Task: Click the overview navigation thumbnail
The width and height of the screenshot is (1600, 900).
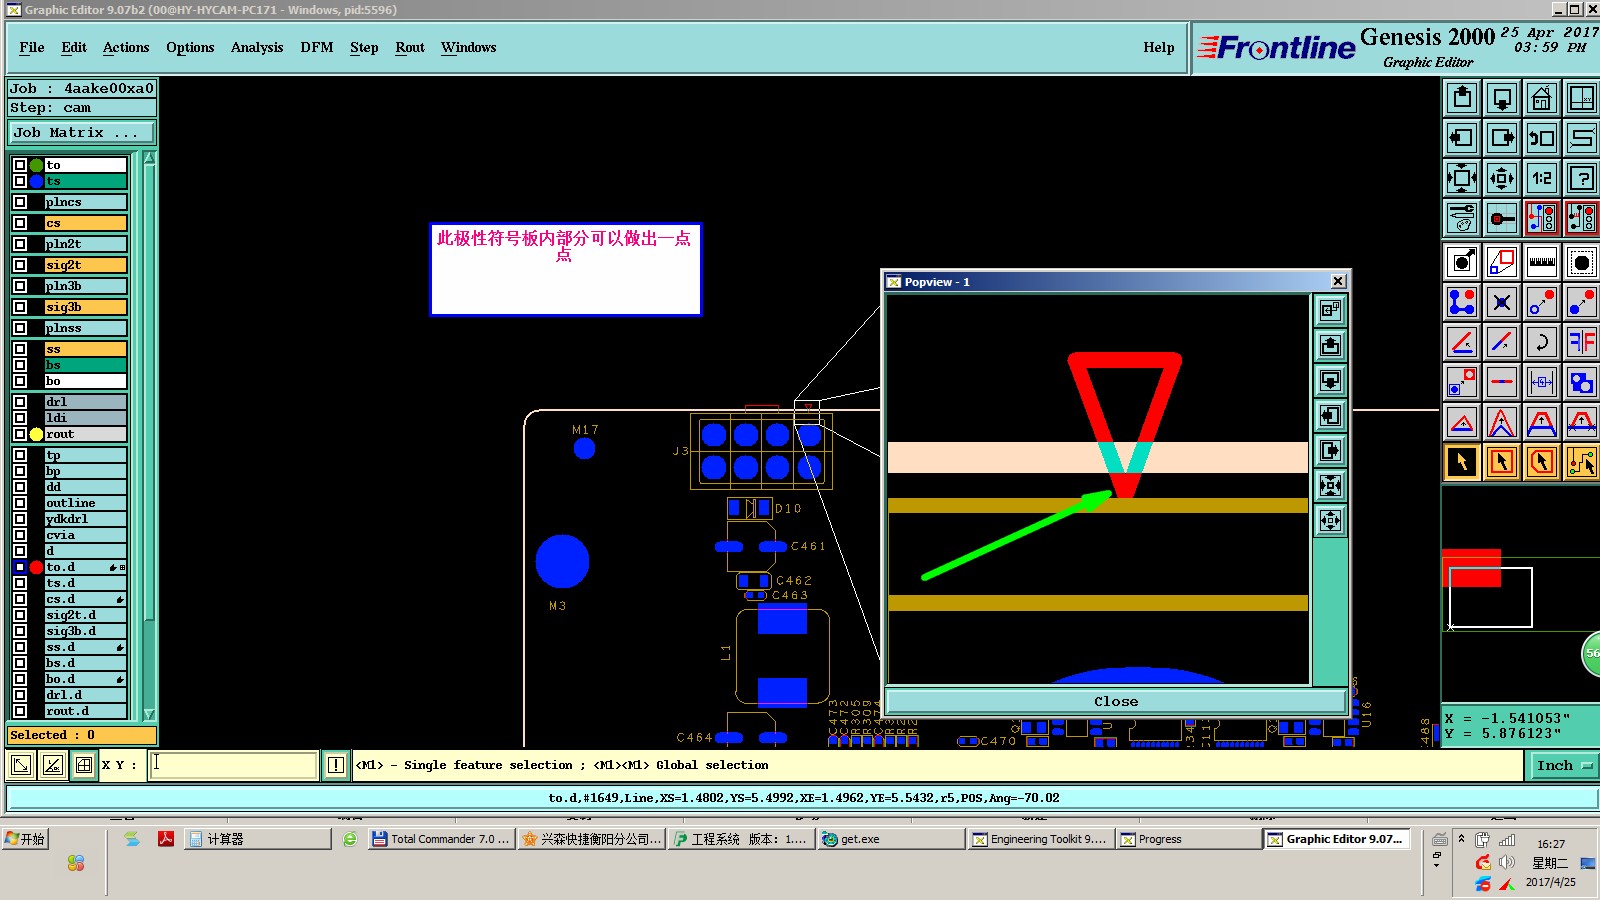Action: click(1520, 596)
